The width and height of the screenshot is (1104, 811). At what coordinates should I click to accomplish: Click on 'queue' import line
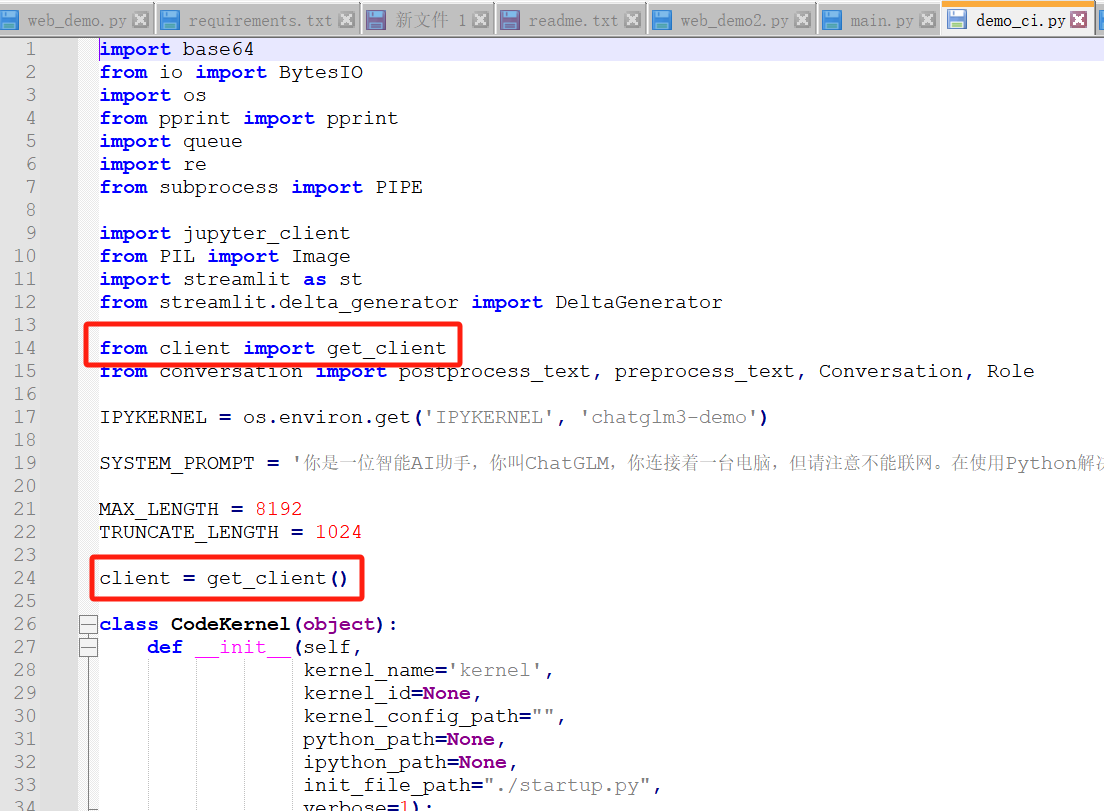(x=213, y=142)
